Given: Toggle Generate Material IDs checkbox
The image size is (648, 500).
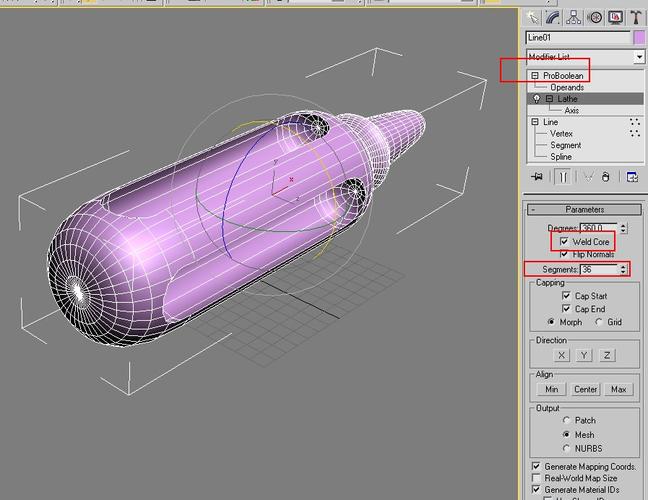Looking at the screenshot, I should pyautogui.click(x=536, y=489).
